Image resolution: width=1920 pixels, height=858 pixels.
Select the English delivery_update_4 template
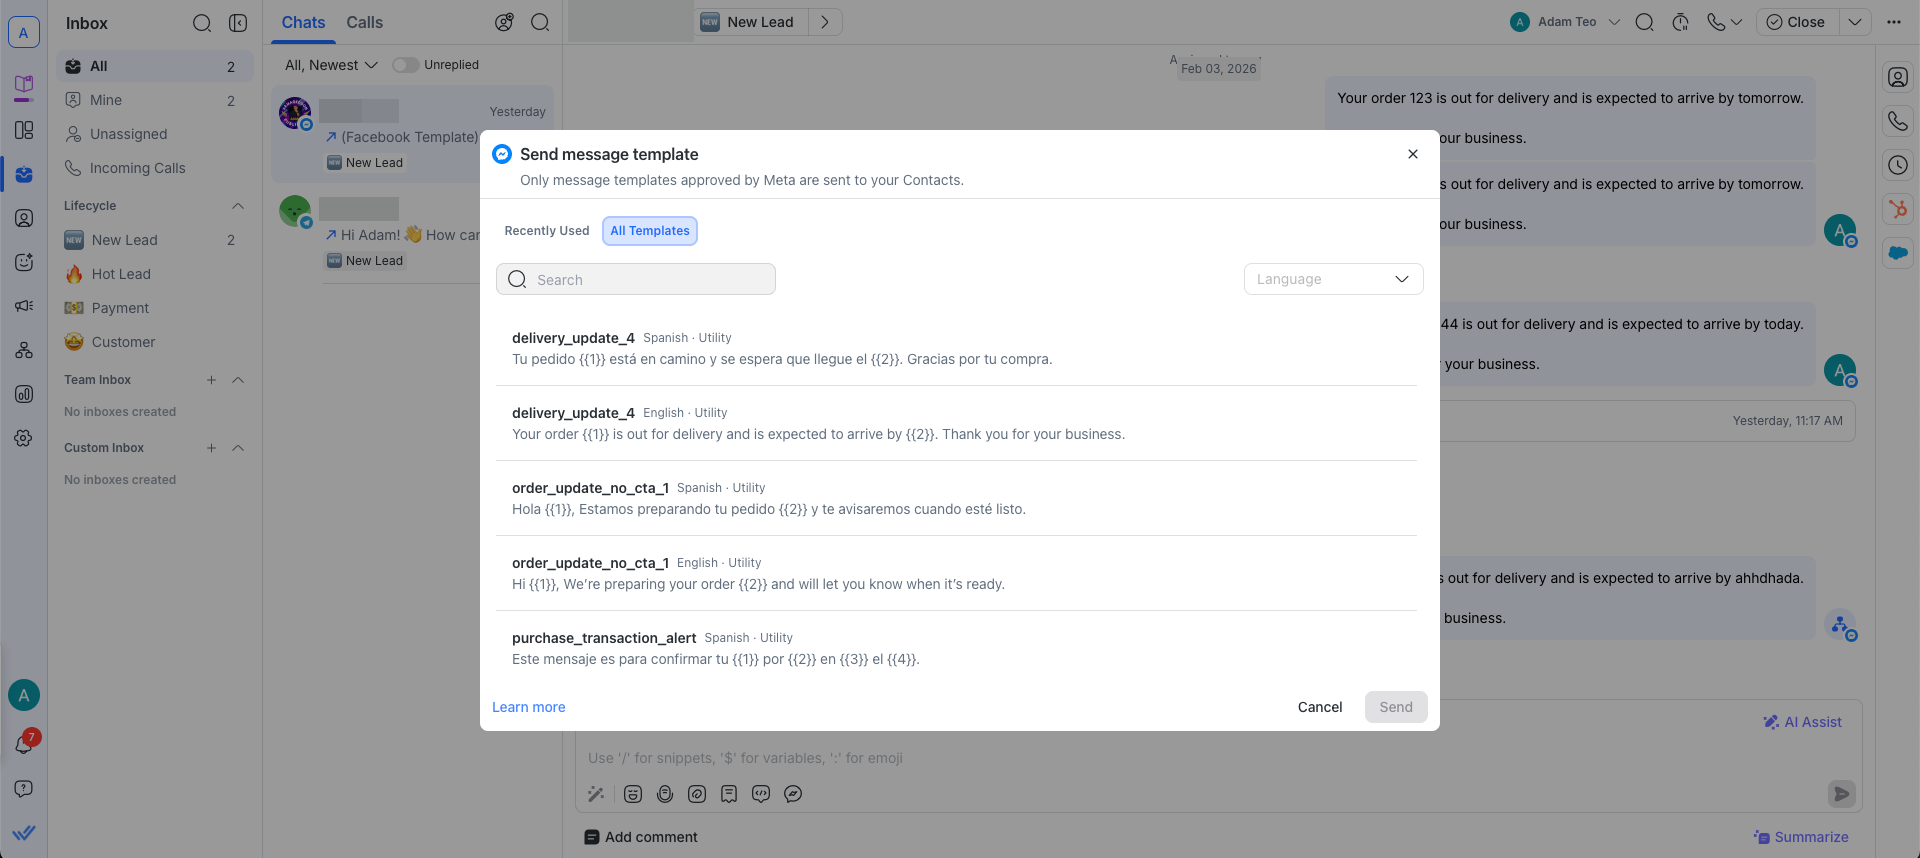click(x=955, y=423)
